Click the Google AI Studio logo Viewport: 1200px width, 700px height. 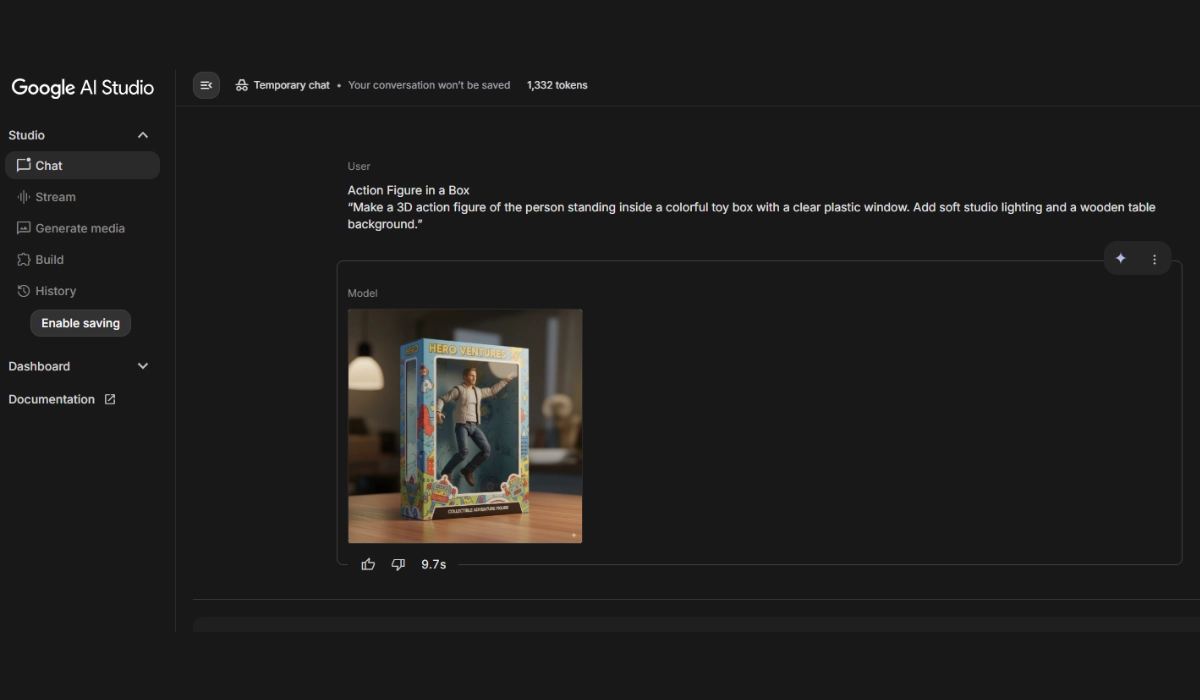pyautogui.click(x=83, y=88)
